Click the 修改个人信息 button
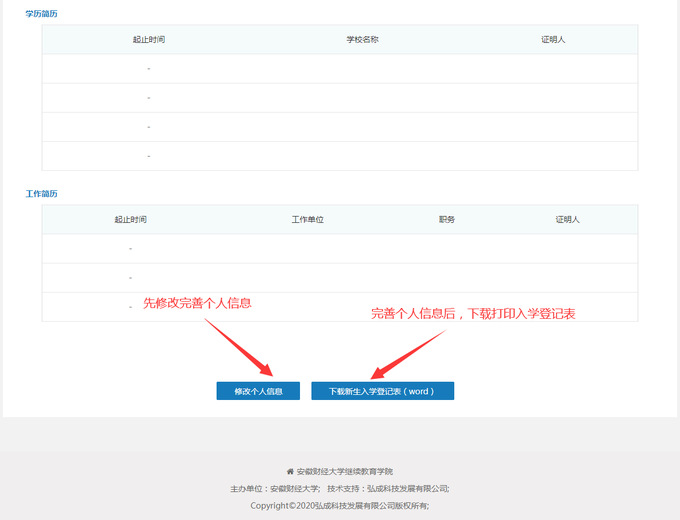Screen dimensions: 680x520 click(258, 391)
